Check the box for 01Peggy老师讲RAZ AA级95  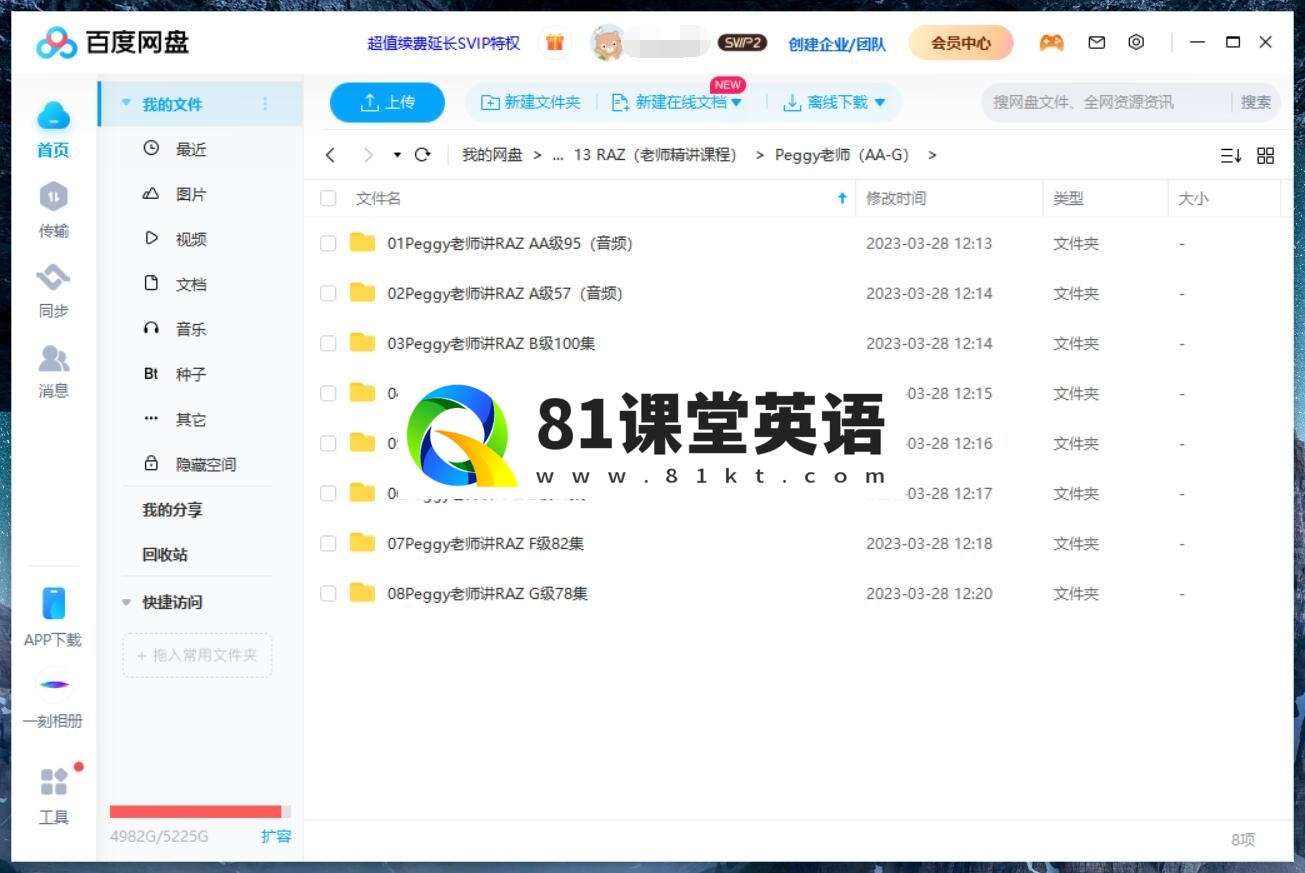(328, 243)
